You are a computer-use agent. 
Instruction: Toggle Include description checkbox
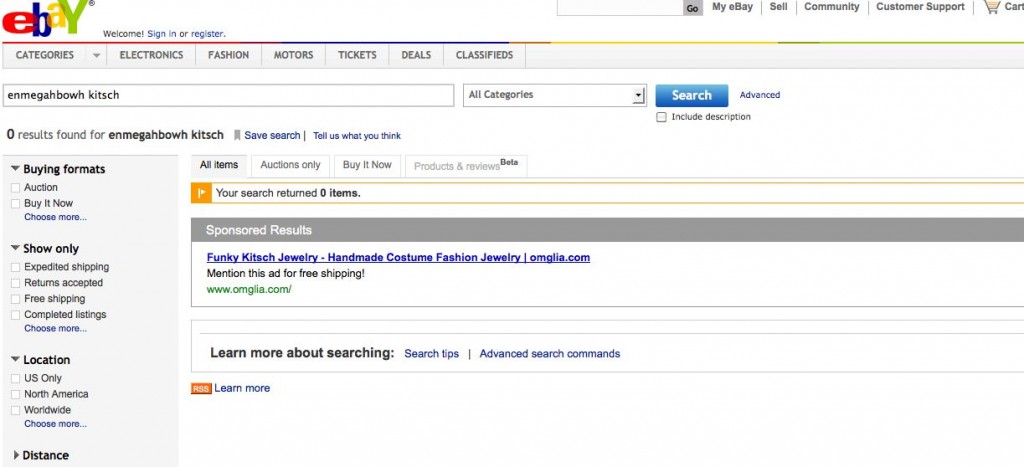[x=662, y=117]
